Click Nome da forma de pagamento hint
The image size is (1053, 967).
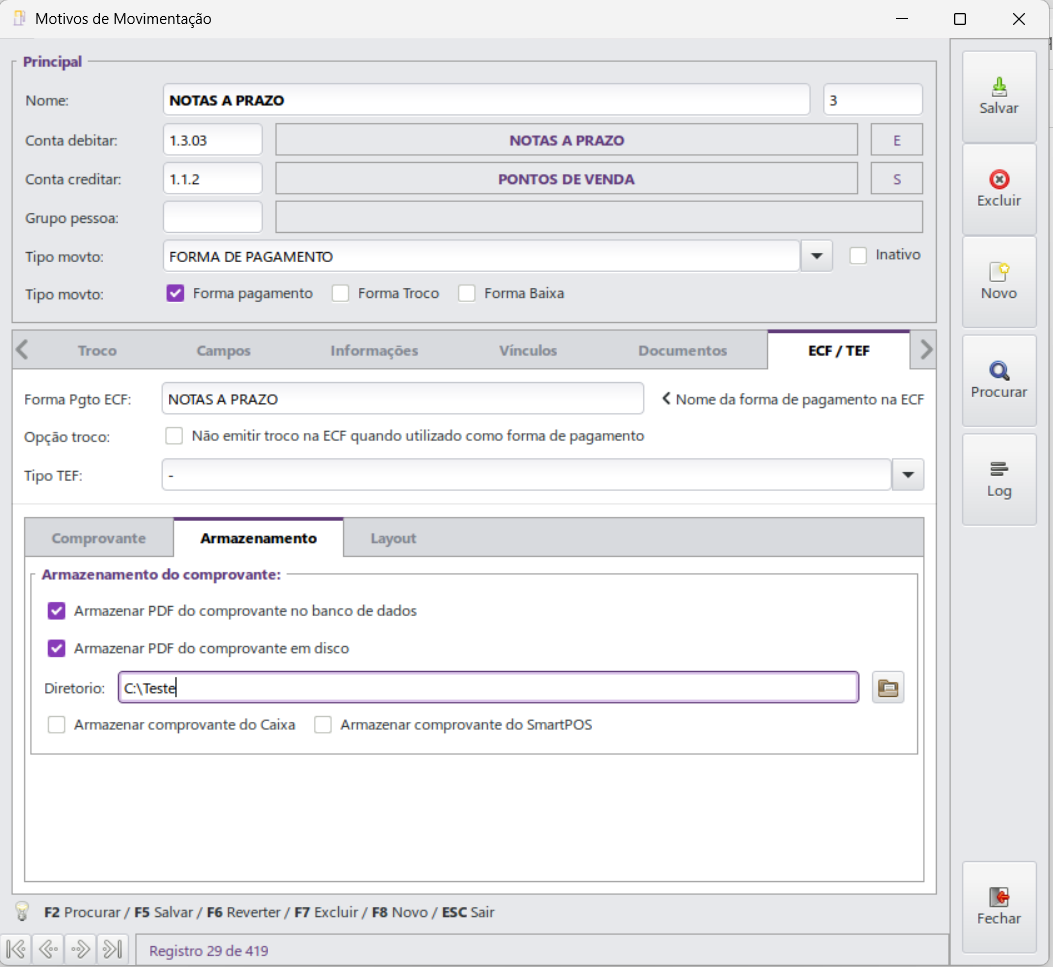(793, 400)
